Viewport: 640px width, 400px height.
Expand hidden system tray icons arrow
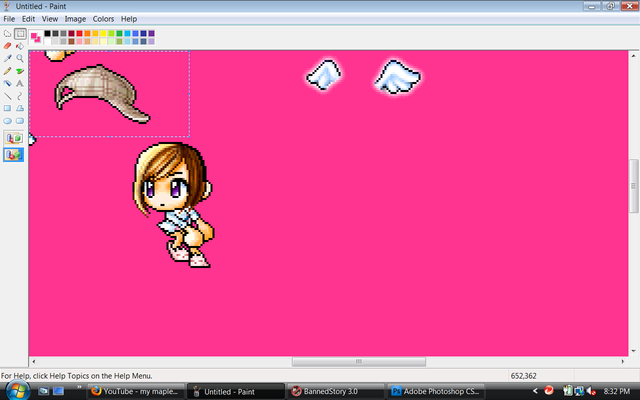click(x=535, y=391)
